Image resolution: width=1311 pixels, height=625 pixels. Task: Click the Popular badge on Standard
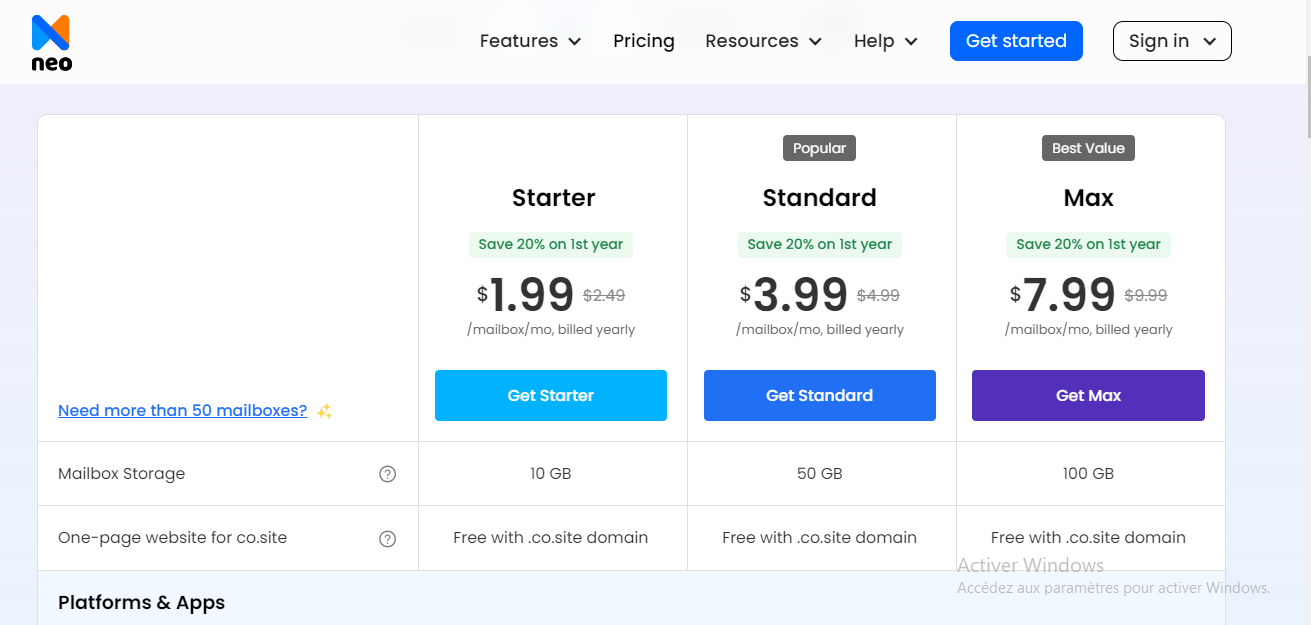point(820,148)
